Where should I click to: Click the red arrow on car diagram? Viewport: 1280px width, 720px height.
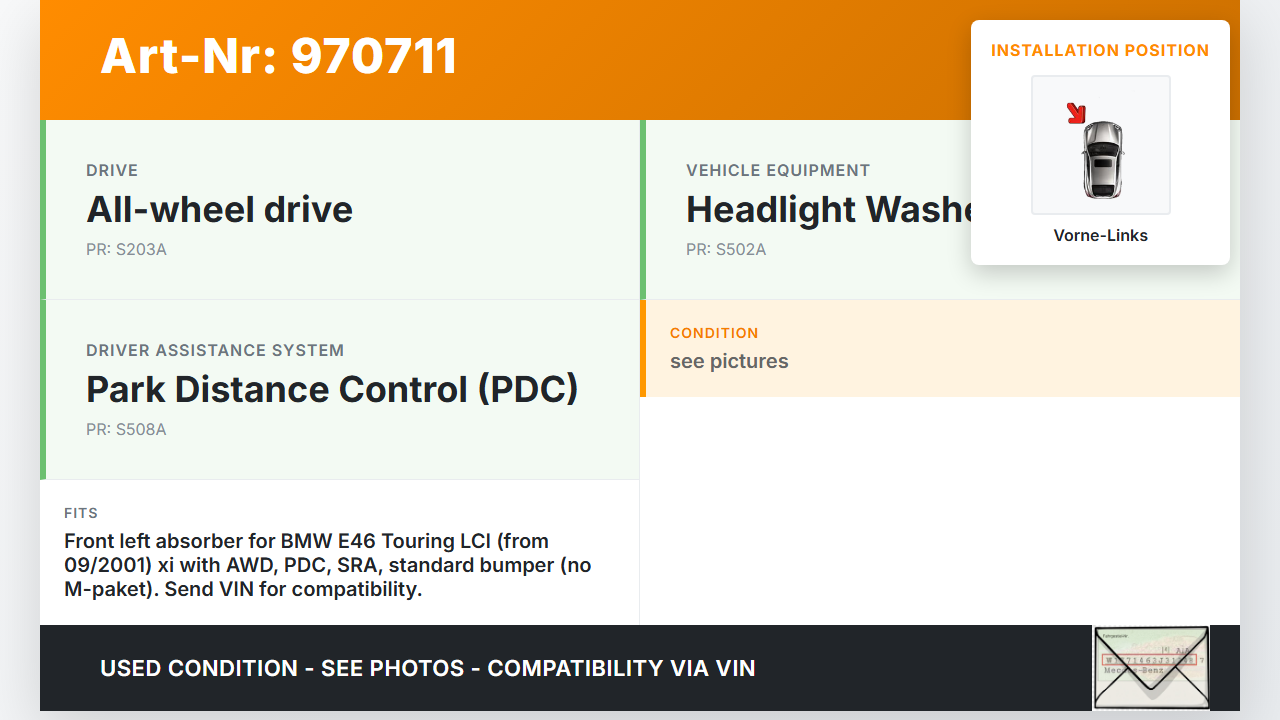tap(1076, 113)
